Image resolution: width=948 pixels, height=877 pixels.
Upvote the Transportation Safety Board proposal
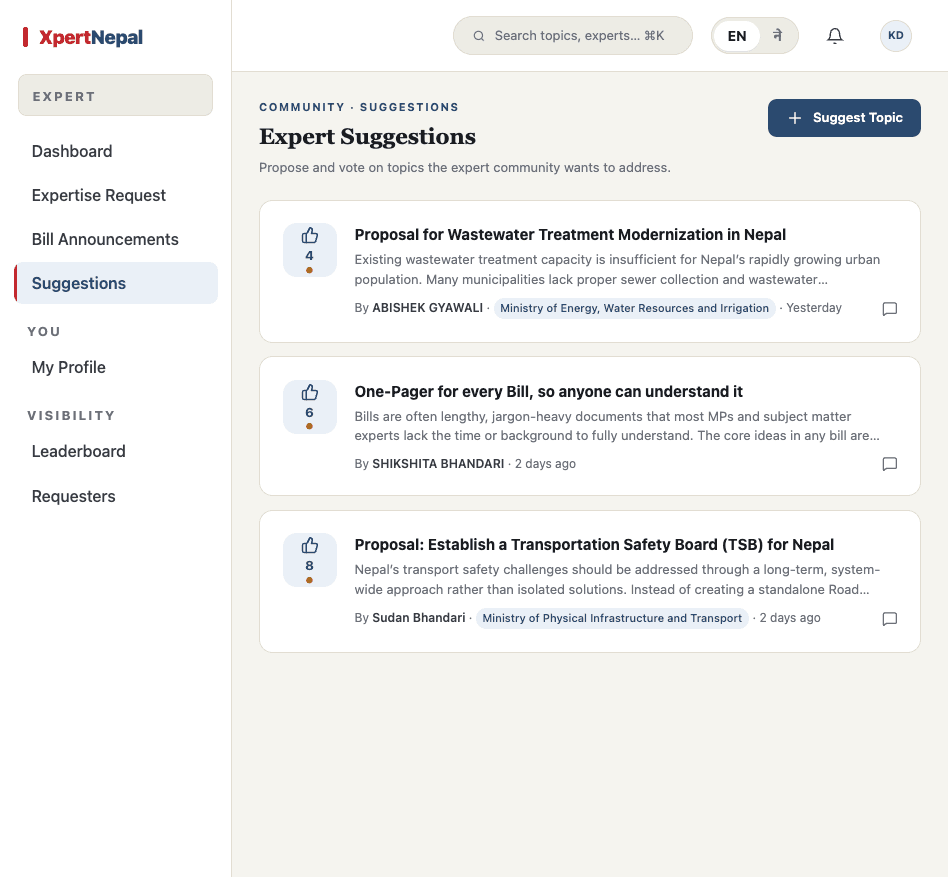click(x=310, y=560)
